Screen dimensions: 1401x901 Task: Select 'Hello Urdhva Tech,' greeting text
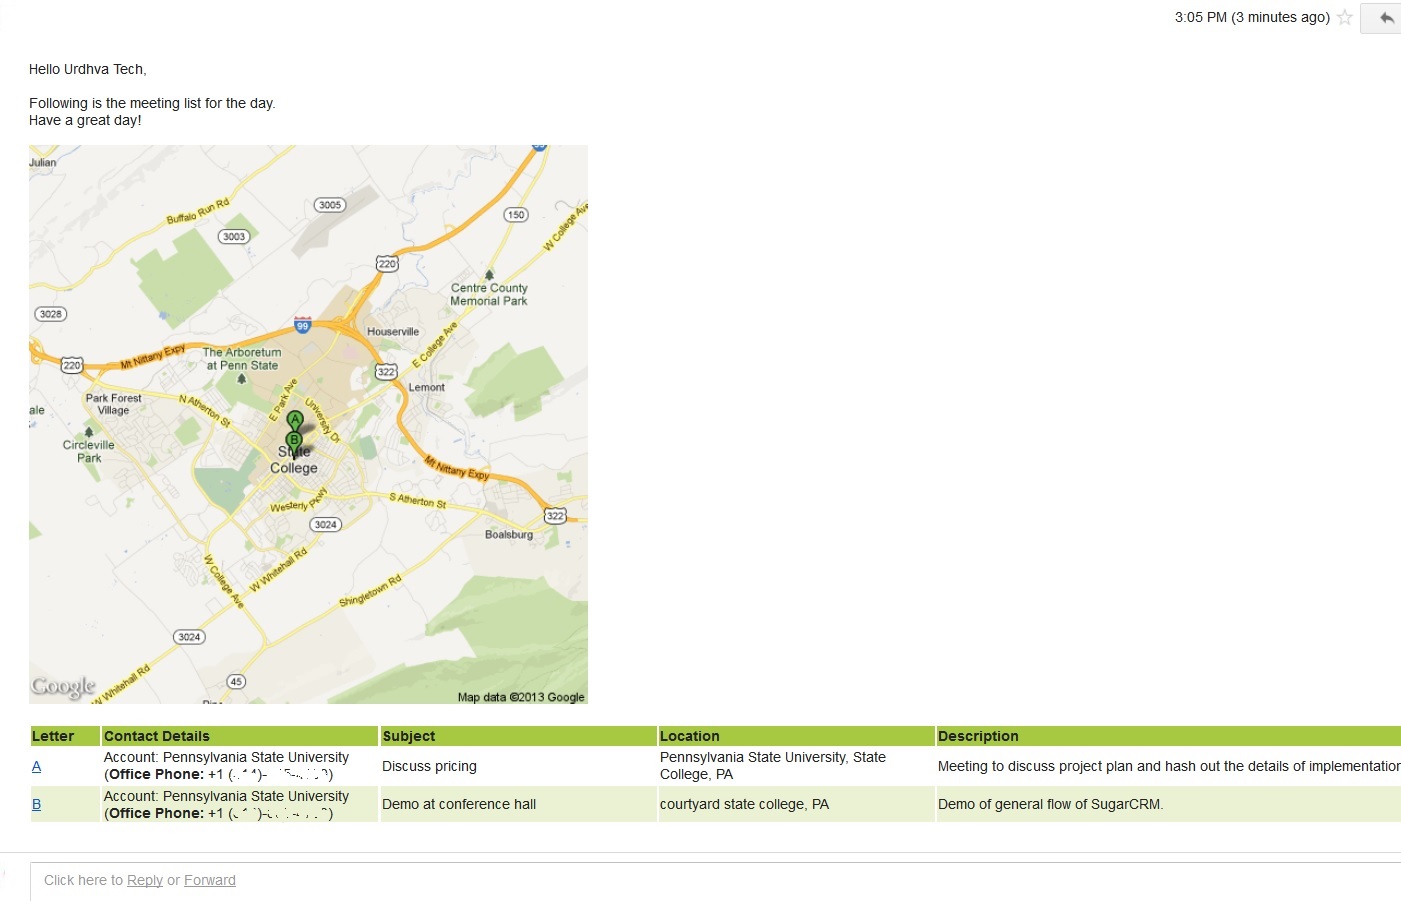[87, 69]
